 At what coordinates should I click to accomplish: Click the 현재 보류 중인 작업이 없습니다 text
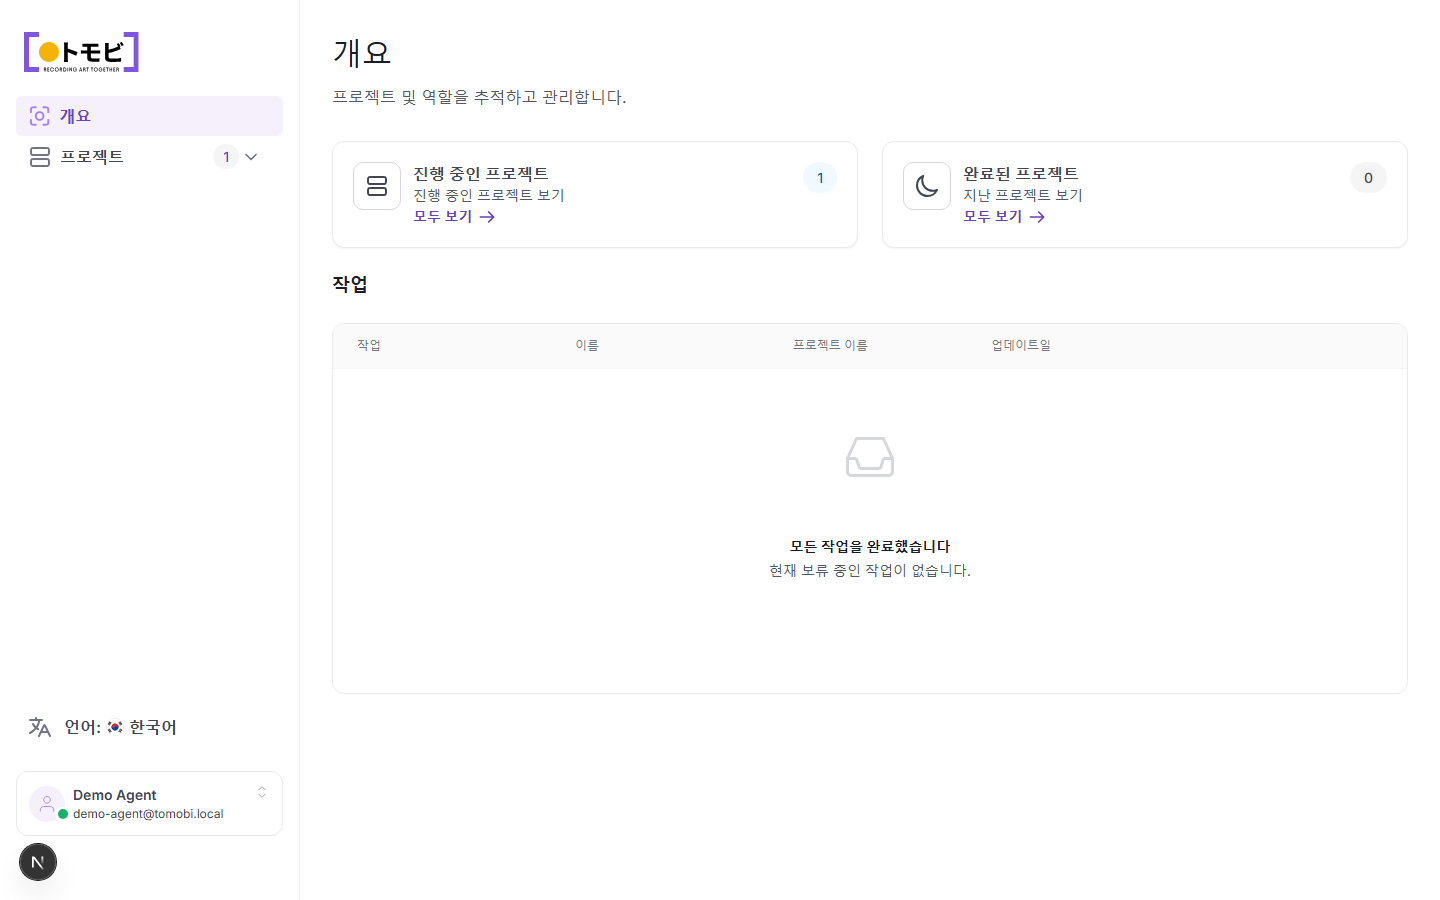[x=870, y=570]
